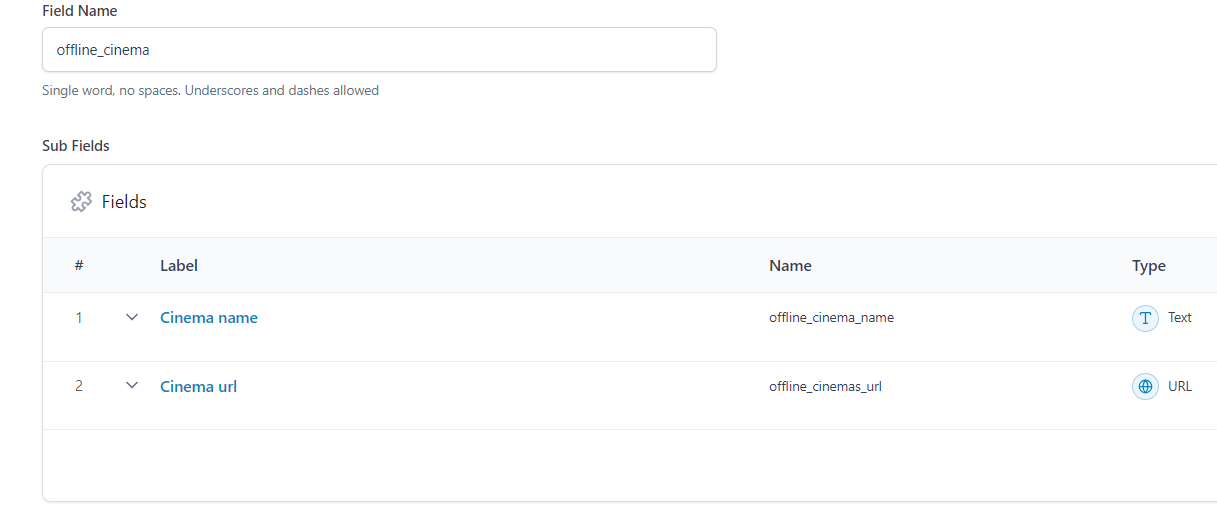
Task: Click the URL type label
Action: (1180, 386)
